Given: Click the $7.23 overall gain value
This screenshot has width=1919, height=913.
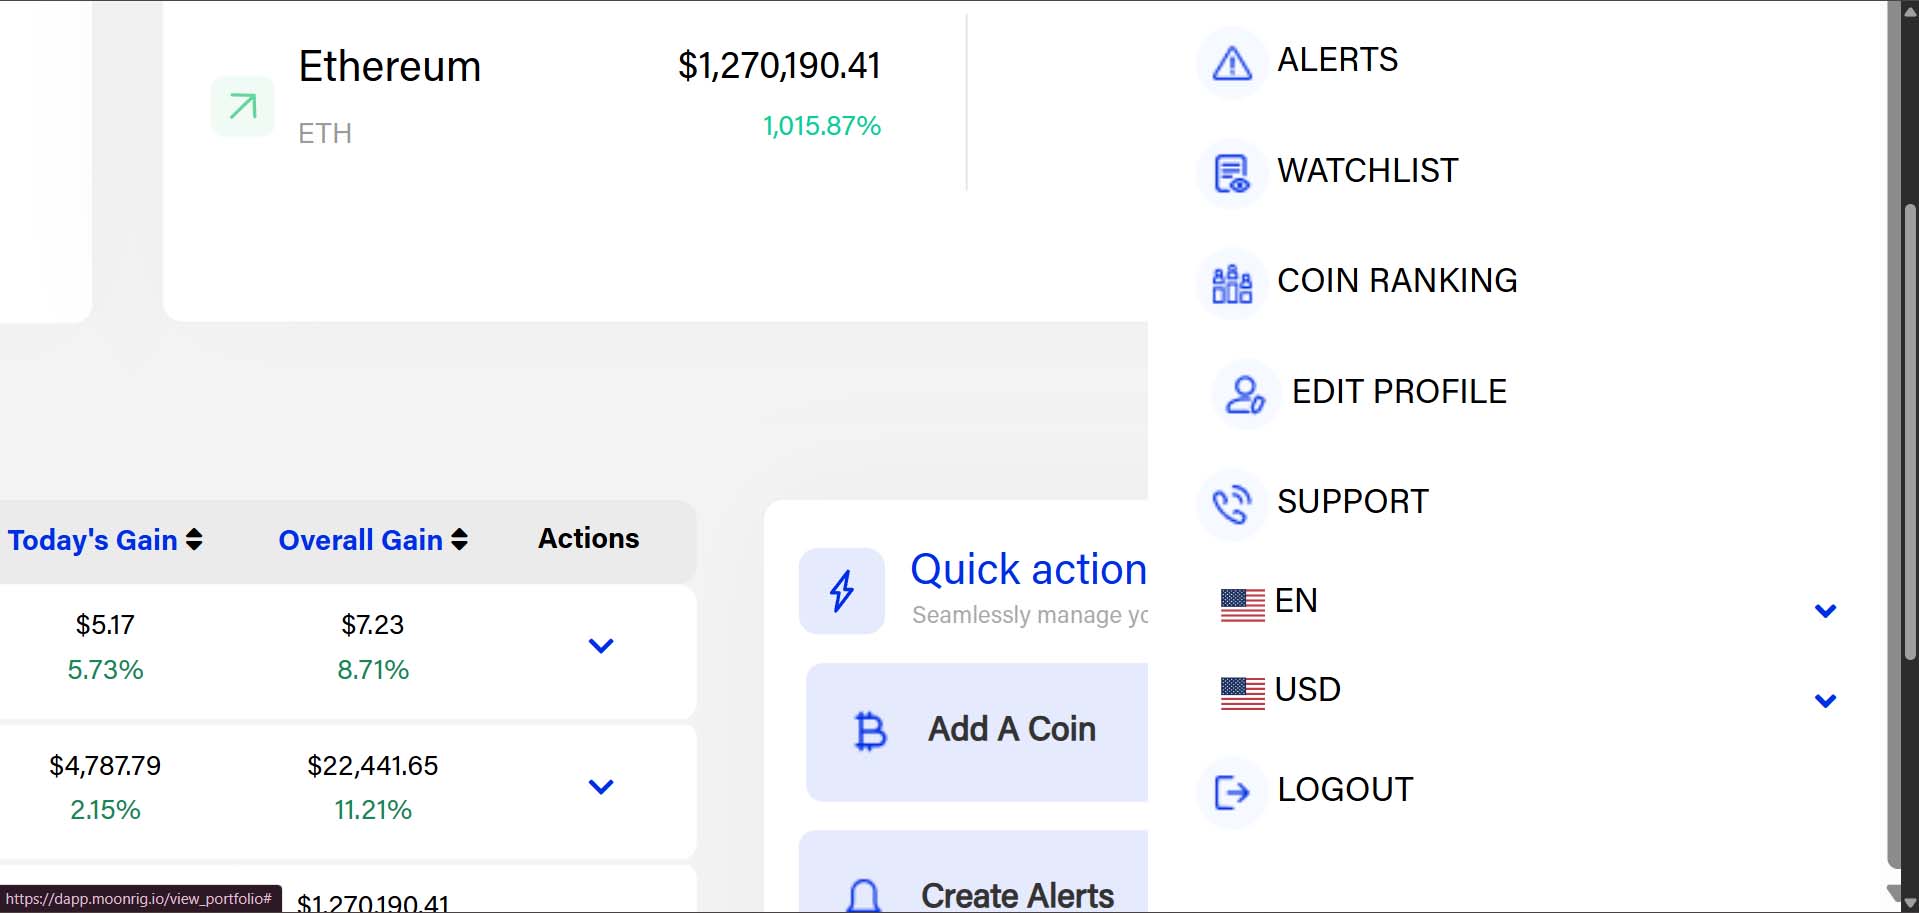Looking at the screenshot, I should (x=373, y=625).
